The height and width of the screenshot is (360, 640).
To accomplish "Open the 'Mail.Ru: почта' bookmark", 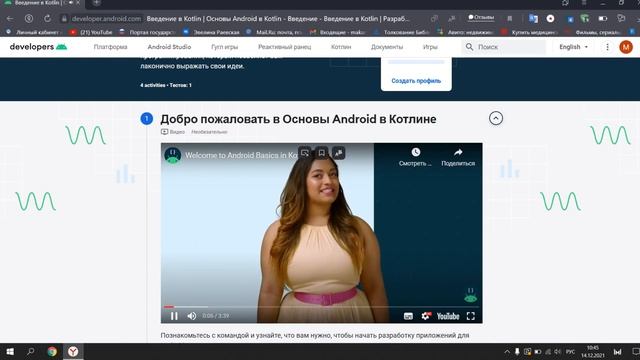I will pos(275,32).
